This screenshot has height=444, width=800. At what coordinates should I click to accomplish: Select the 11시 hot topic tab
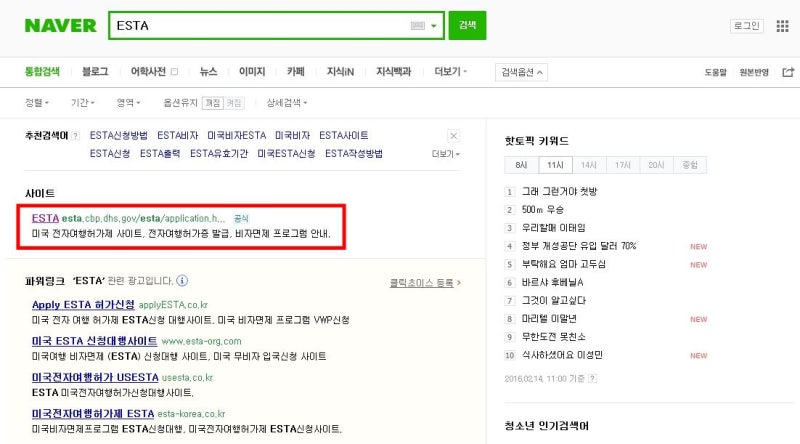click(x=555, y=165)
